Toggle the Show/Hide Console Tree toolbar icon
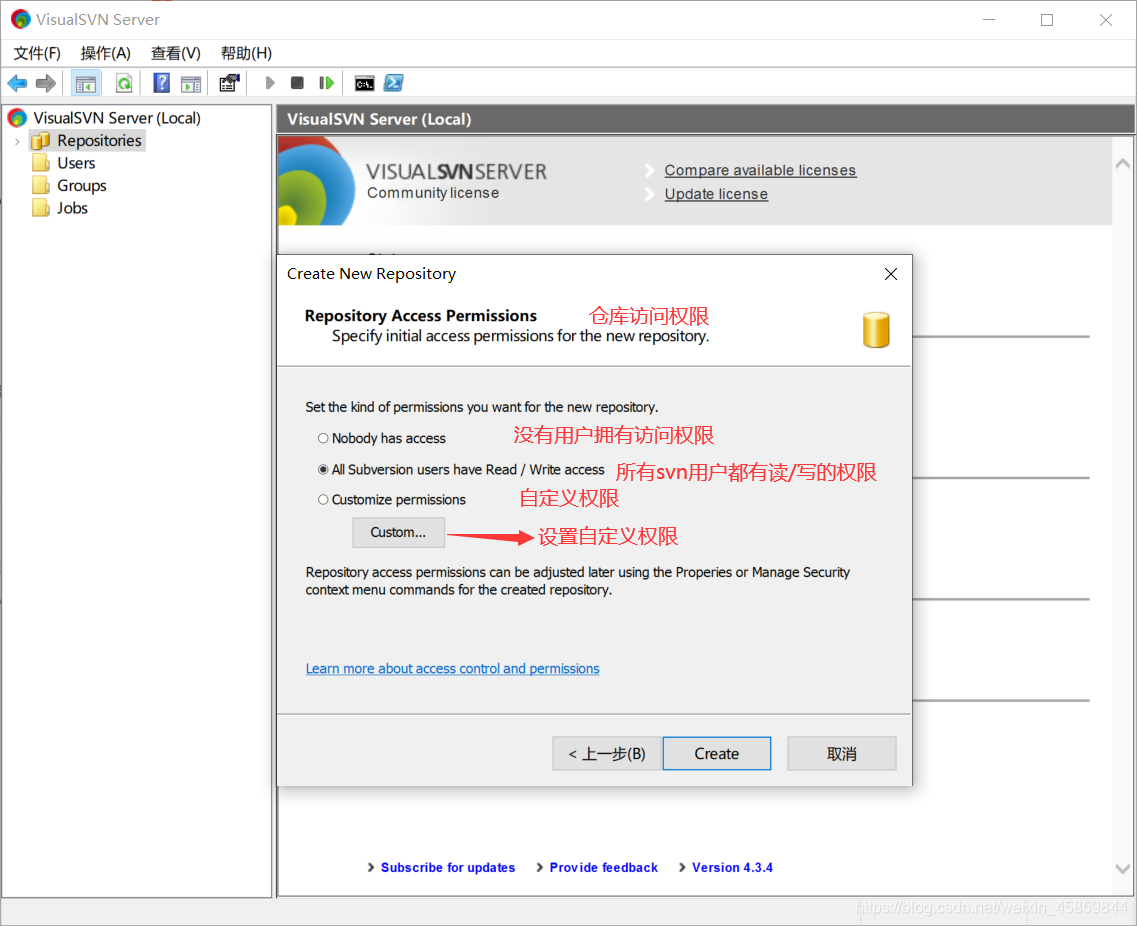Screen dimensions: 1137x926 click(86, 83)
